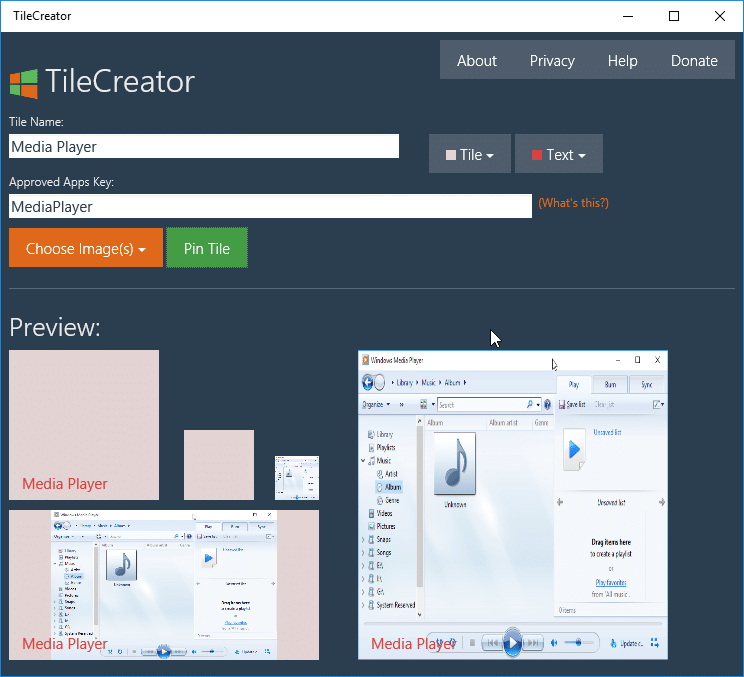Open the About page

click(x=476, y=60)
